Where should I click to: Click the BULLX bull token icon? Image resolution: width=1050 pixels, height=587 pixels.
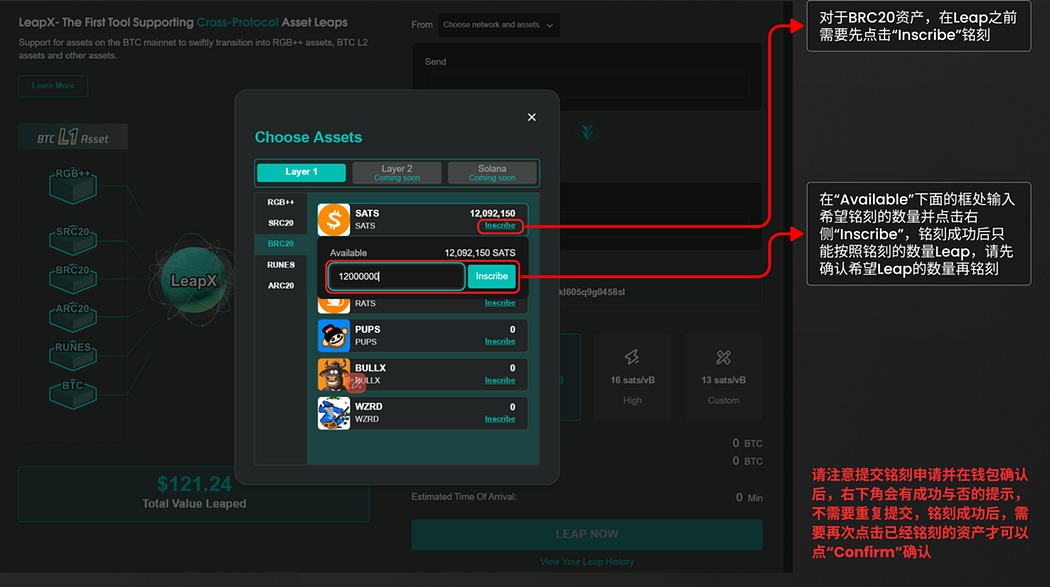[333, 374]
